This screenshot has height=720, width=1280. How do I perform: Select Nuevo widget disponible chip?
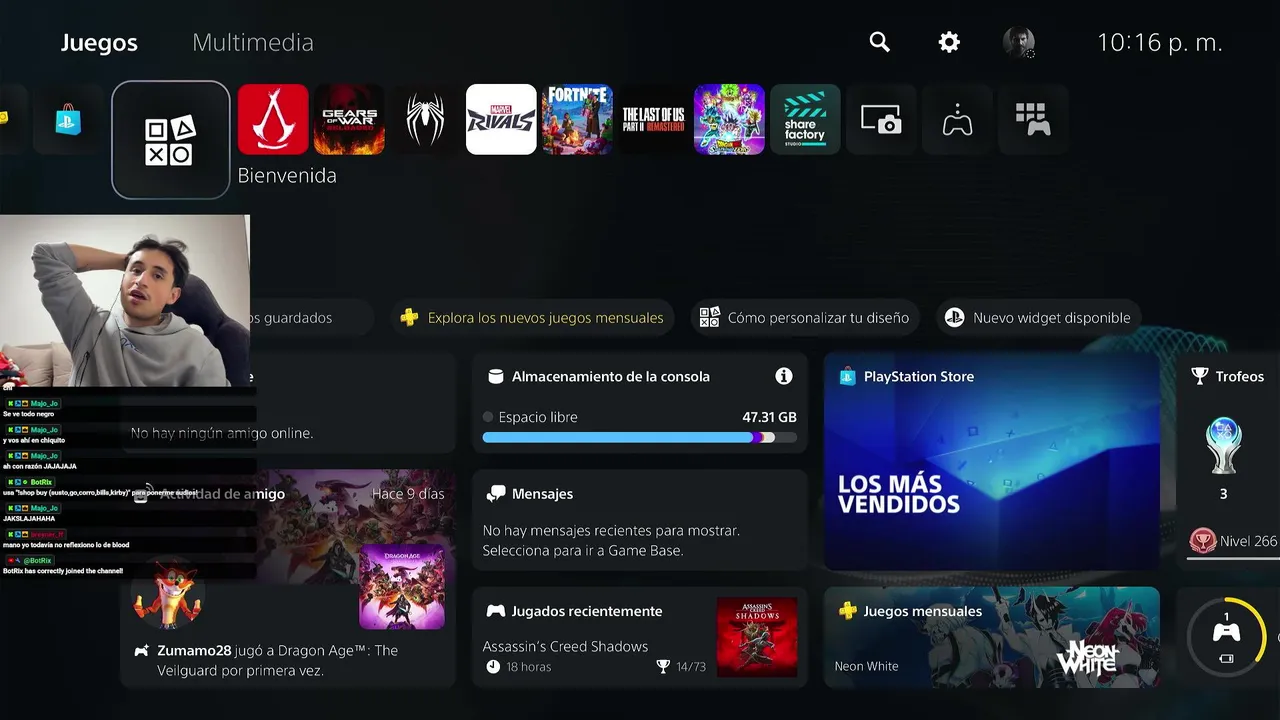point(1038,318)
